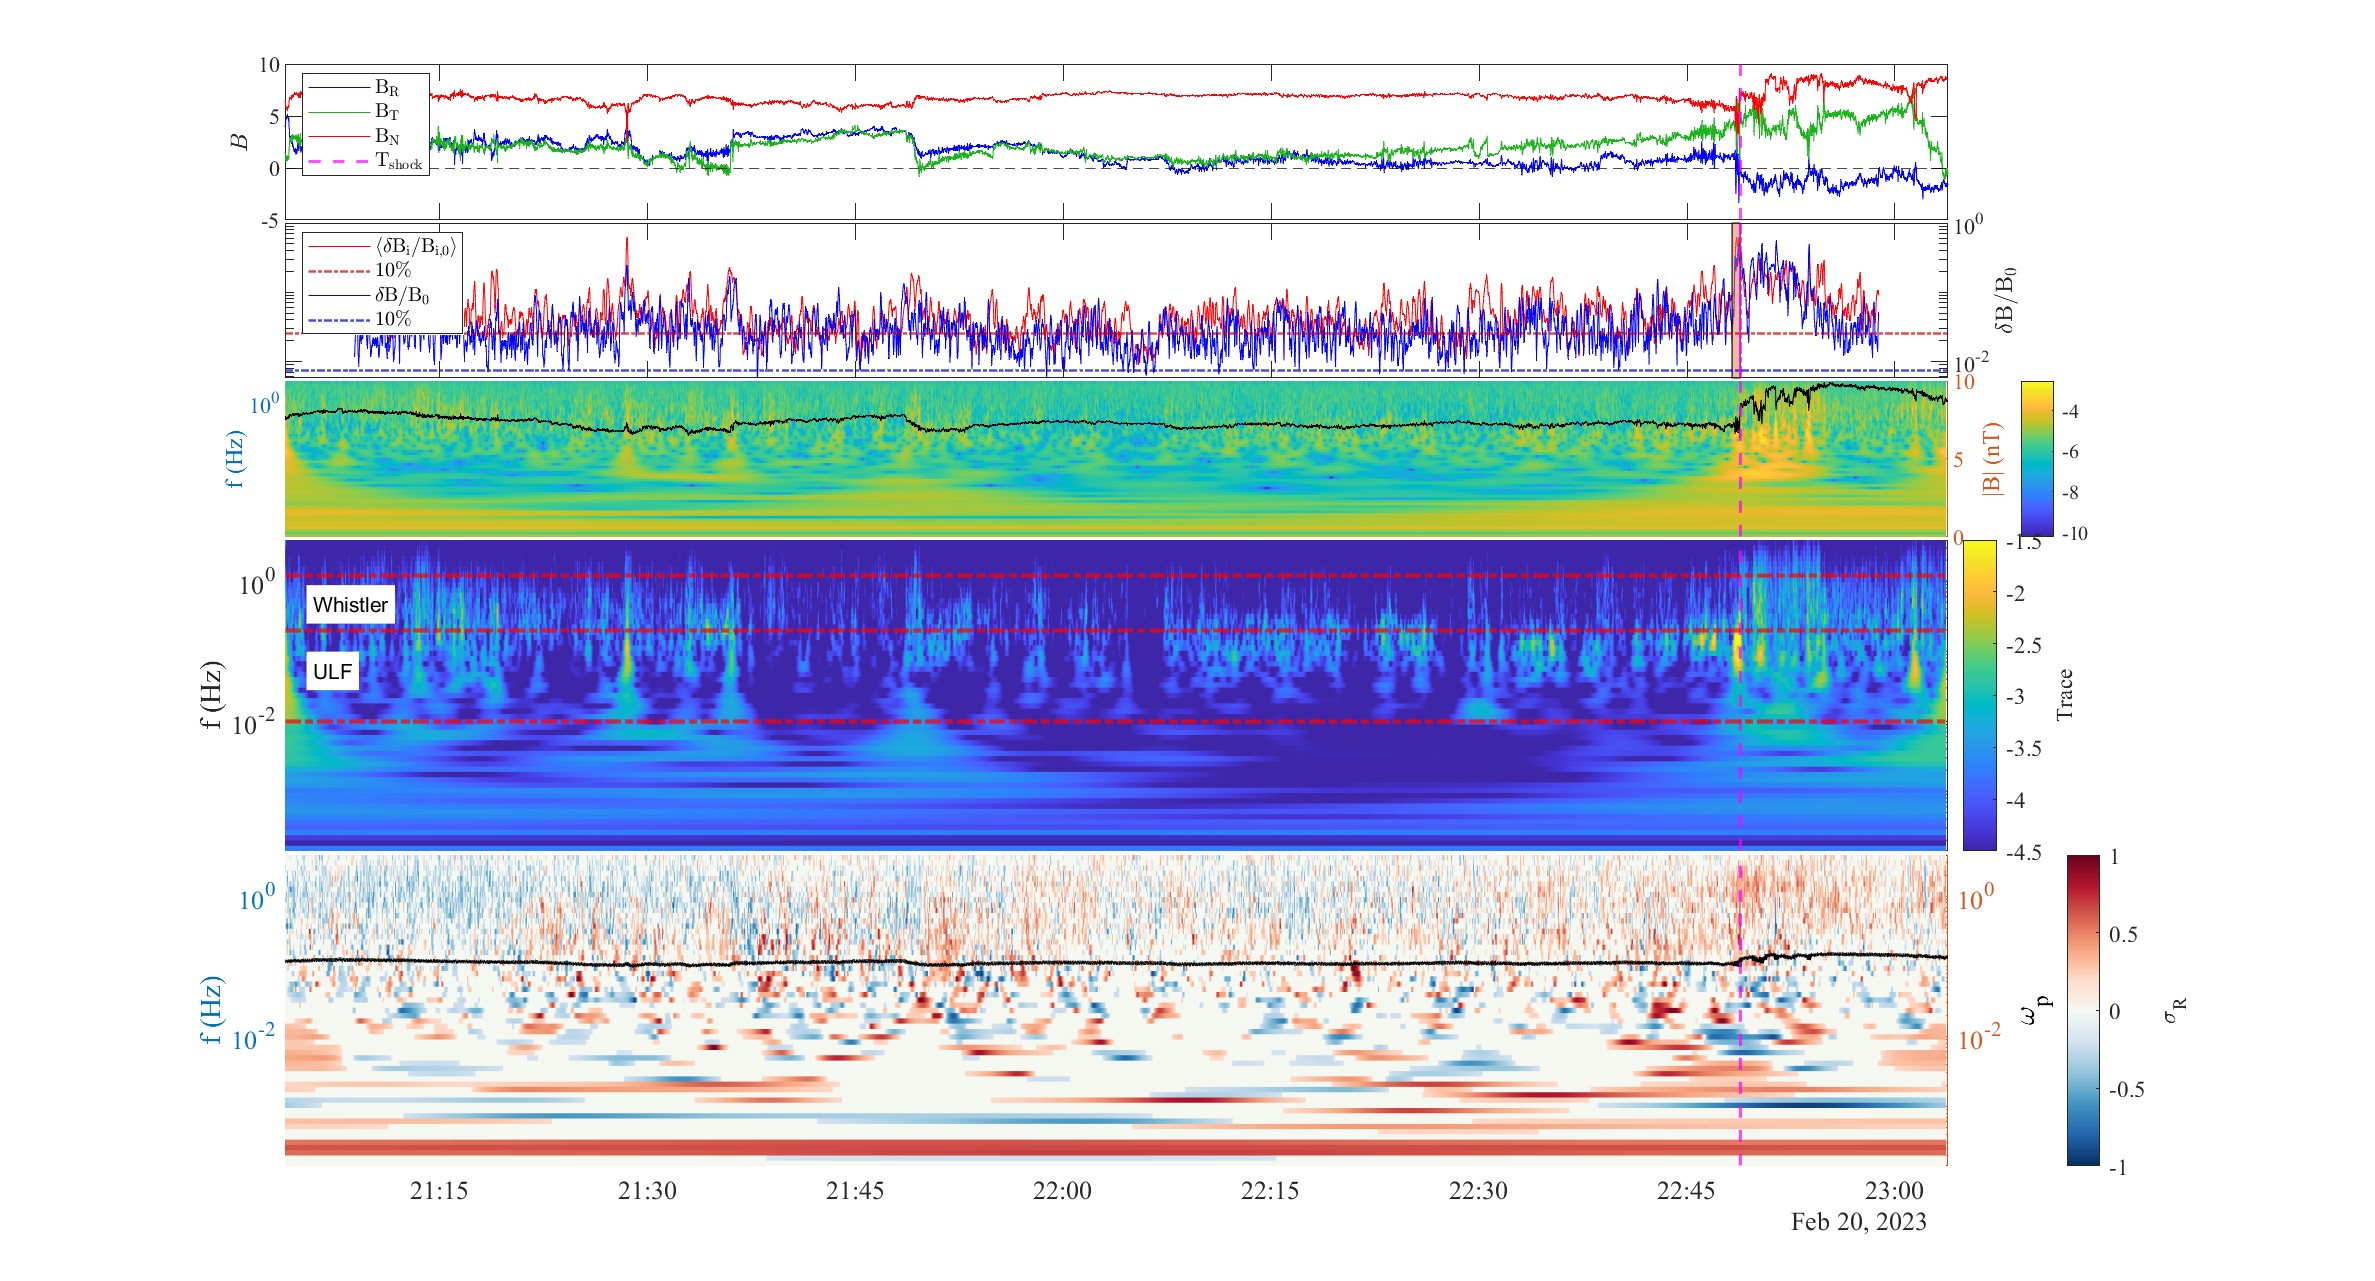Click the 22:15 time axis tick label
2375x1281 pixels.
1270,1191
